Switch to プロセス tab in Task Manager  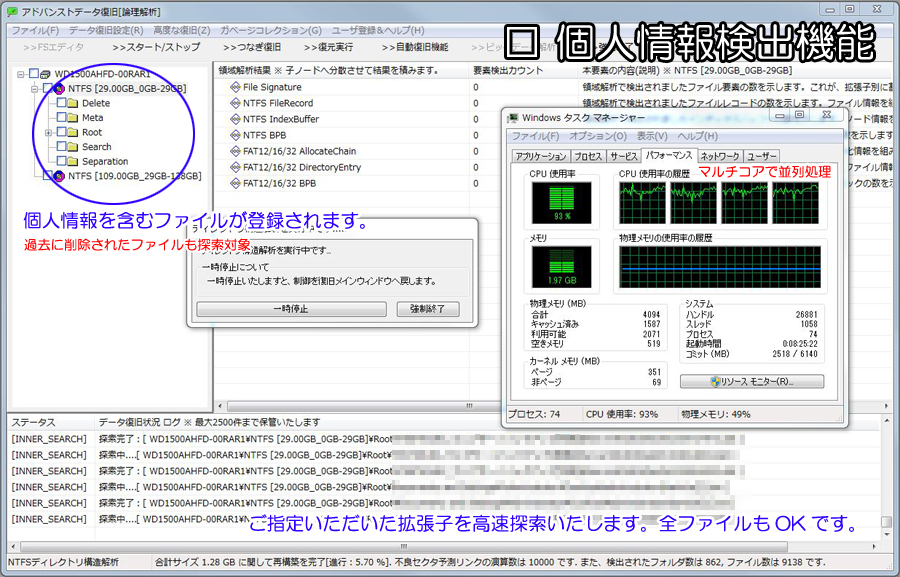pyautogui.click(x=588, y=156)
